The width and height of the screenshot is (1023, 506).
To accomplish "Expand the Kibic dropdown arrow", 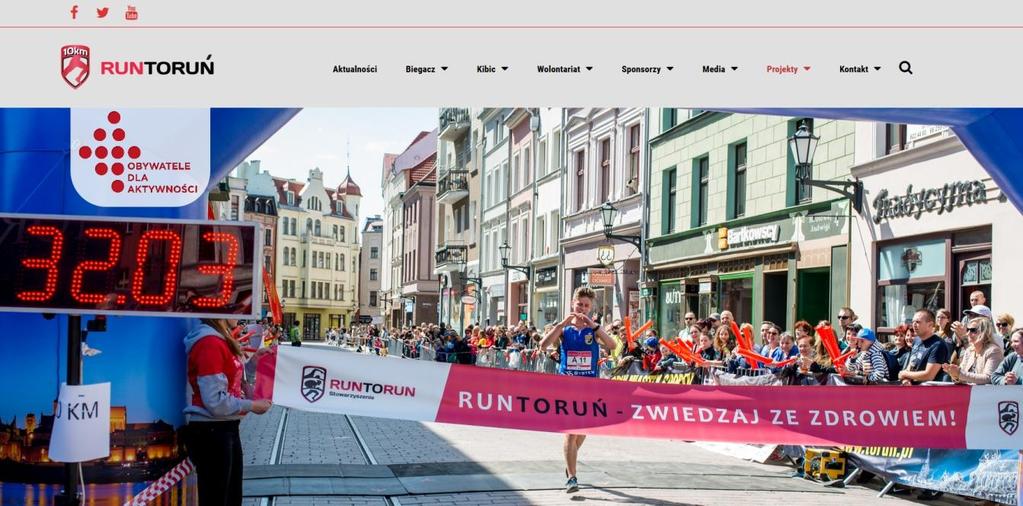I will tap(504, 68).
